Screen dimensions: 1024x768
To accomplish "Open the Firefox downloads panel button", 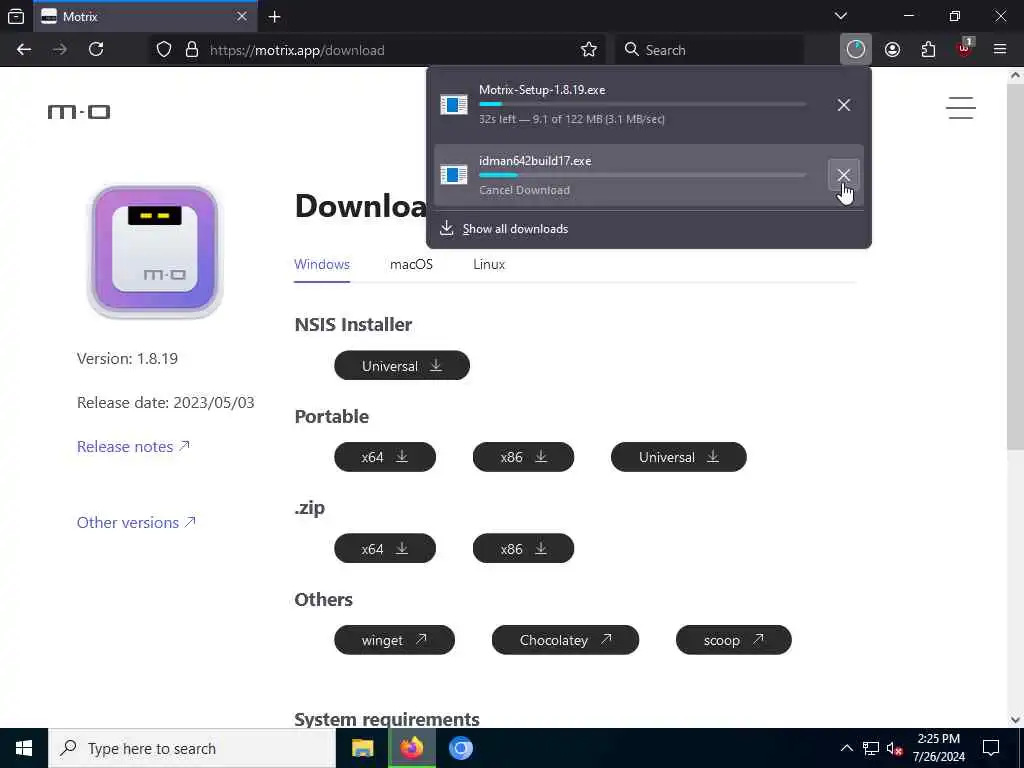I will point(856,50).
